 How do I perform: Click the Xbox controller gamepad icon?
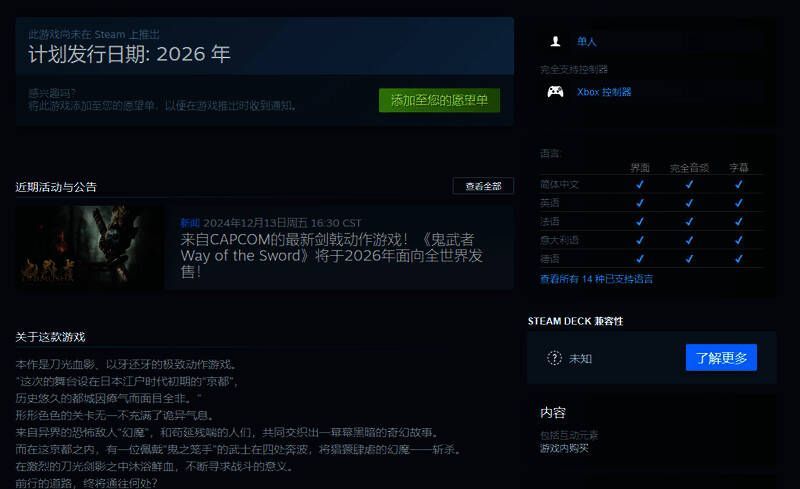pyautogui.click(x=555, y=92)
